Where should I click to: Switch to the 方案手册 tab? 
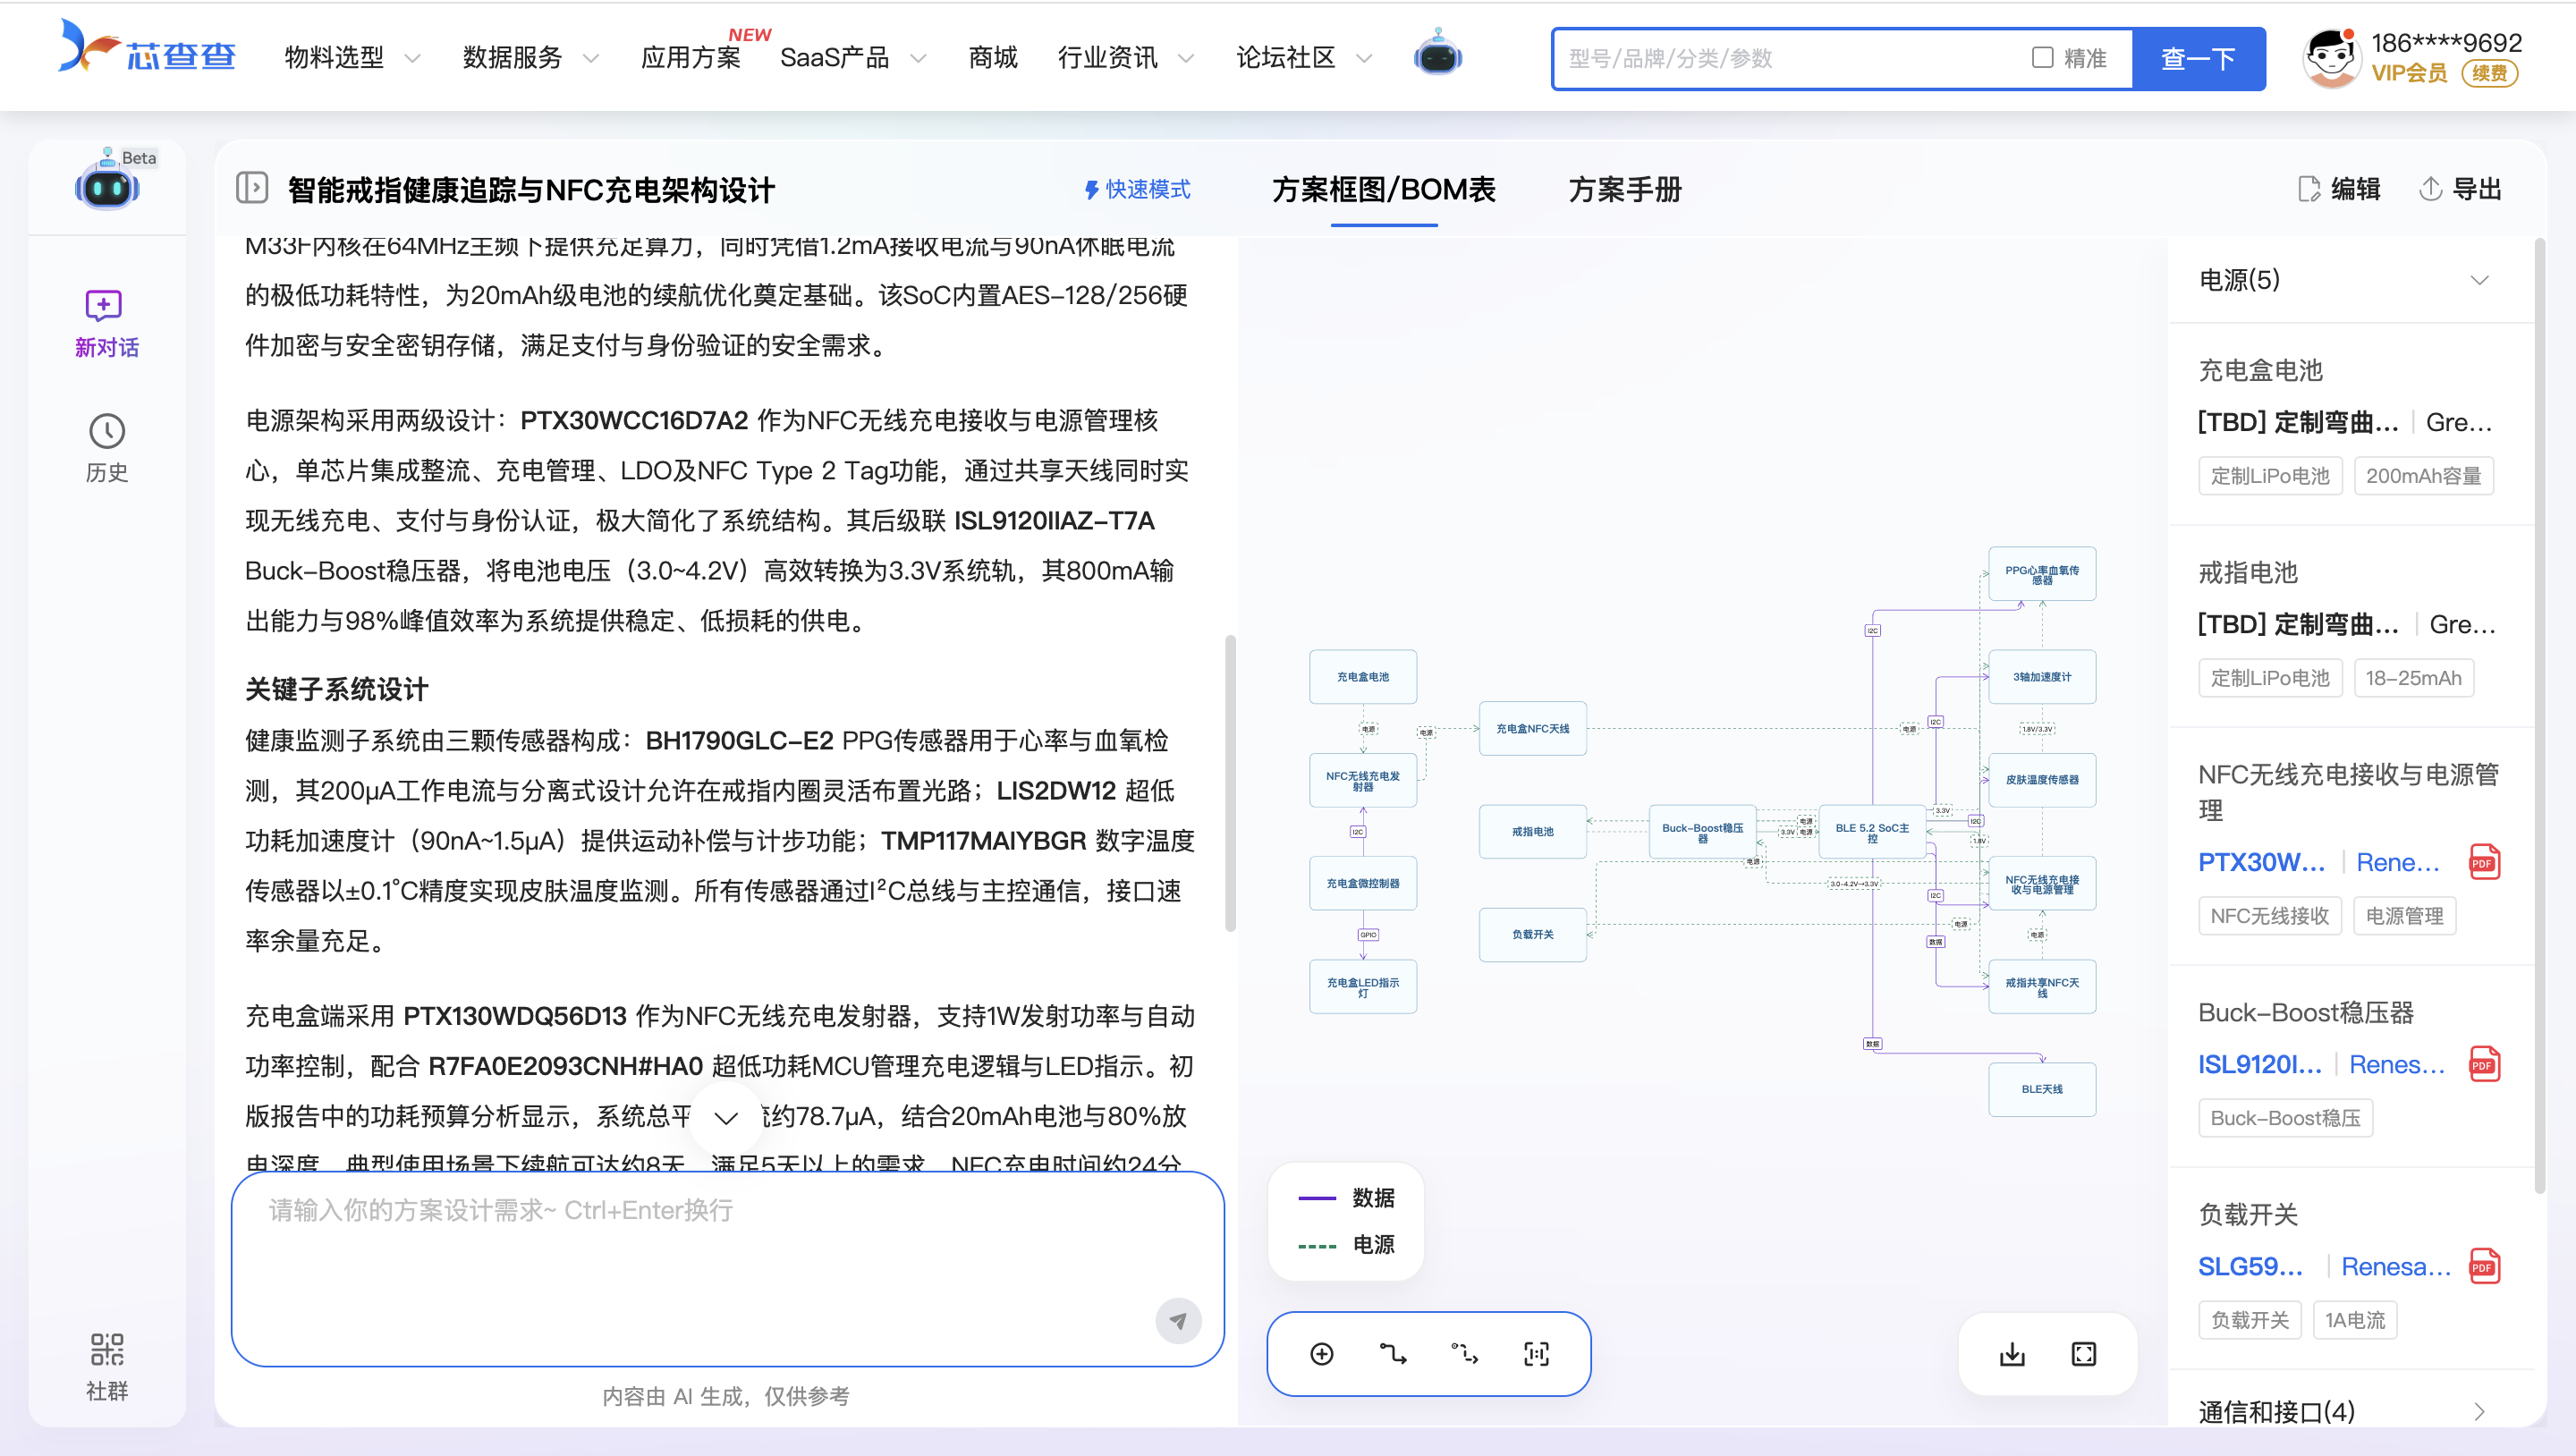pos(1625,189)
